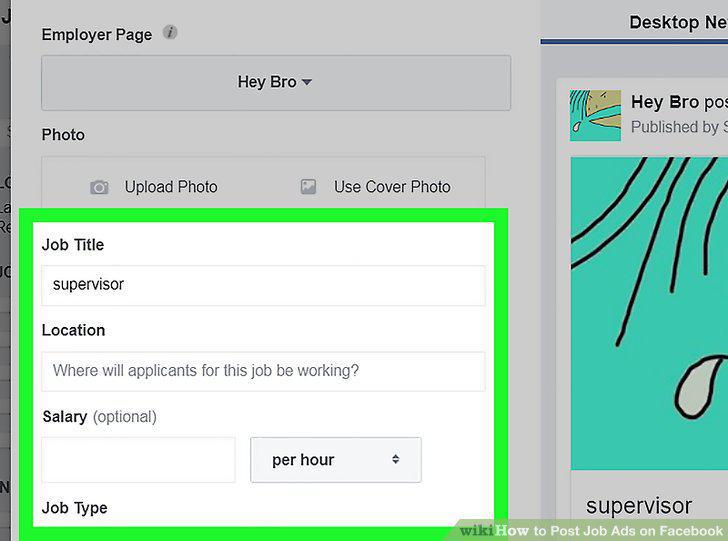Click the Hey Bro page profile thumbnail

coord(595,116)
